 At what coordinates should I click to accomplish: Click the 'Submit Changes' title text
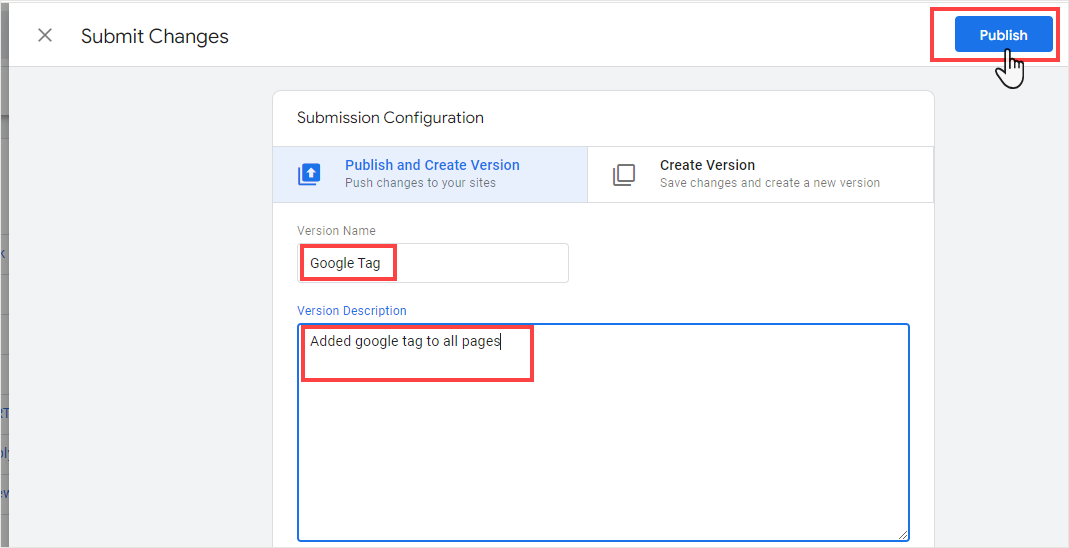click(x=155, y=36)
